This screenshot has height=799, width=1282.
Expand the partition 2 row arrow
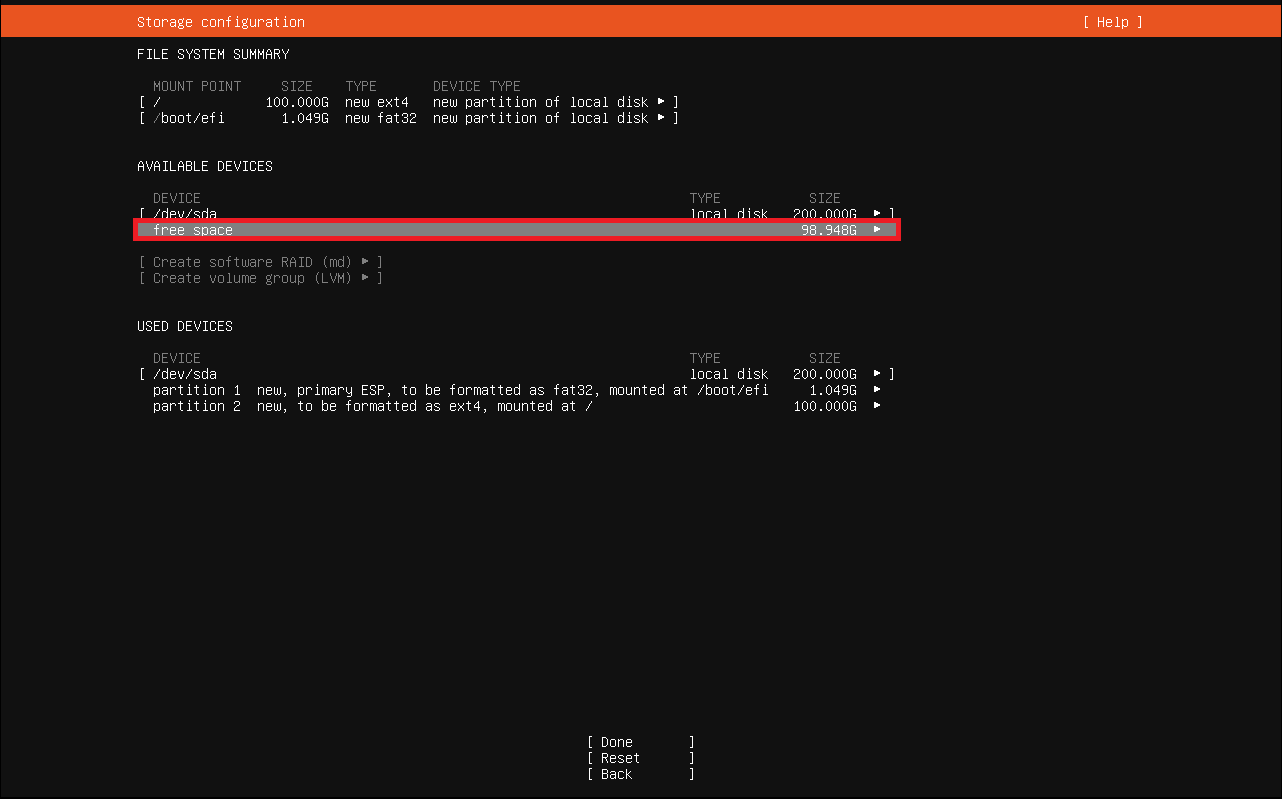pos(877,406)
